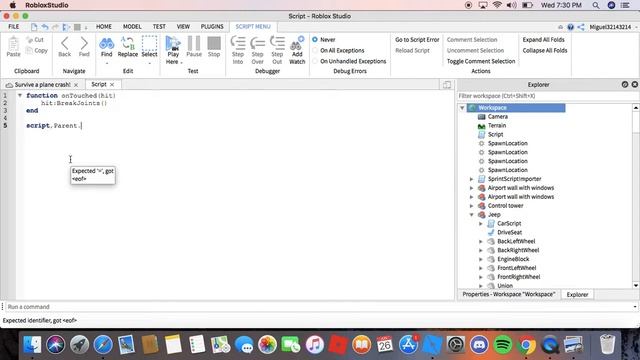
Task: Click Go to Script Error
Action: (x=417, y=40)
